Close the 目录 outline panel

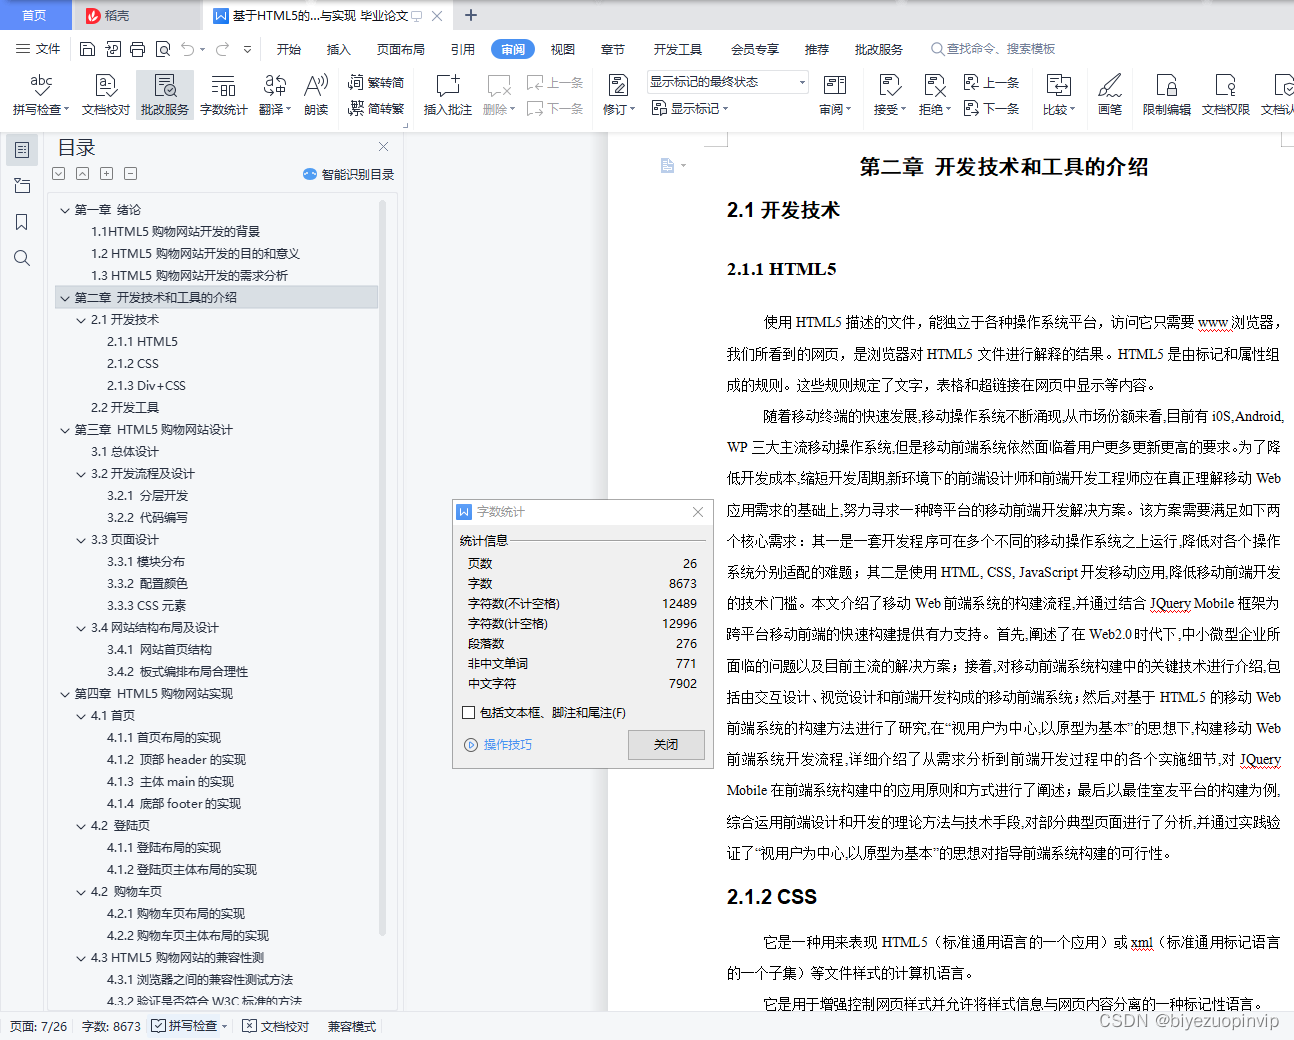383,146
